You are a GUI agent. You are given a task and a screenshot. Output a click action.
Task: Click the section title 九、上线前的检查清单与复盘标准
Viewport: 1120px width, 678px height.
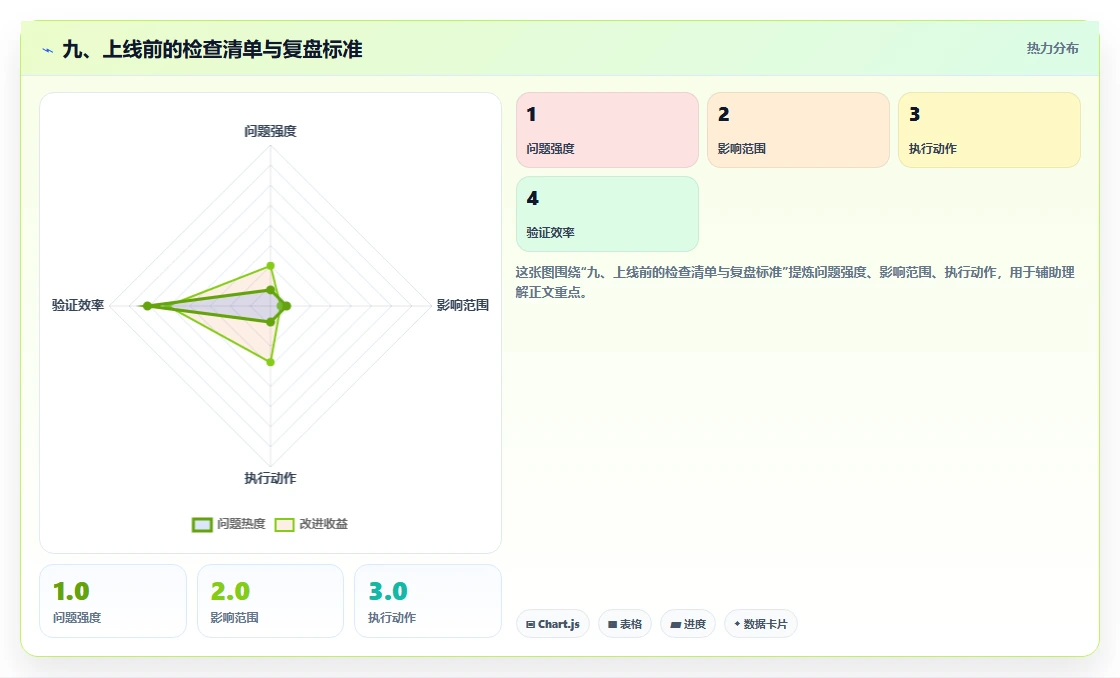click(212, 49)
